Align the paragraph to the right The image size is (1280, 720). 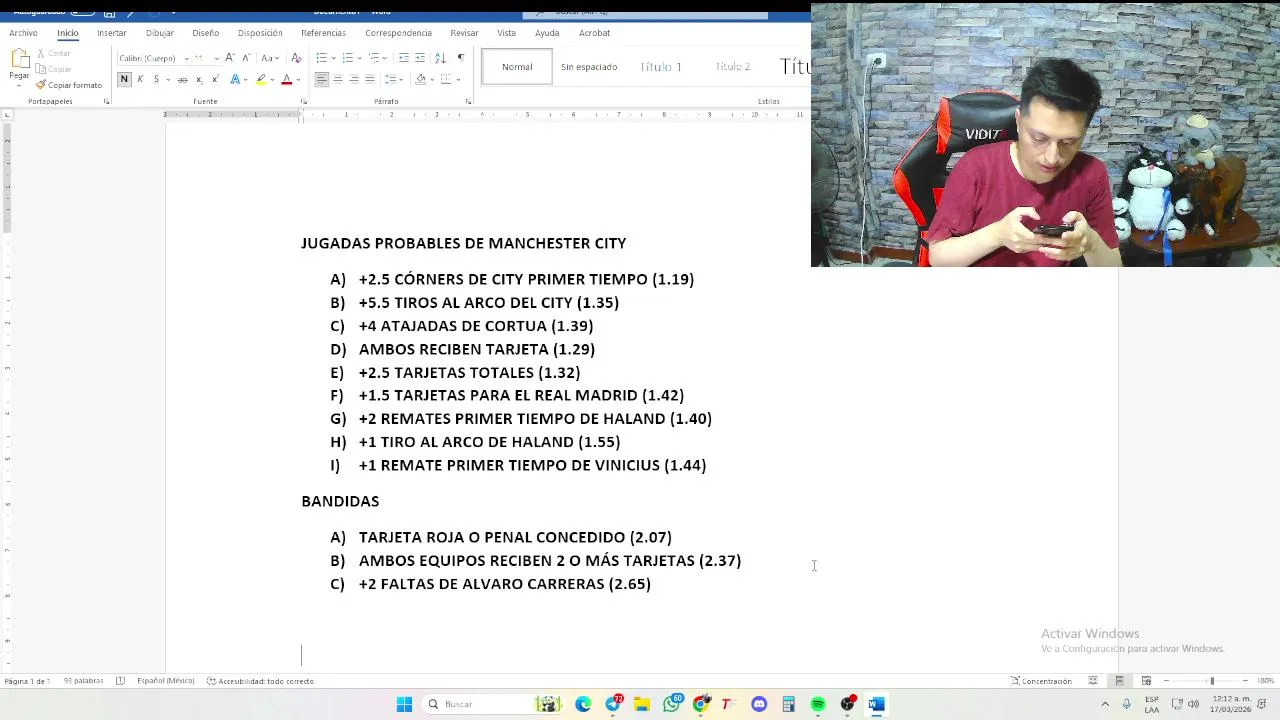pos(354,79)
